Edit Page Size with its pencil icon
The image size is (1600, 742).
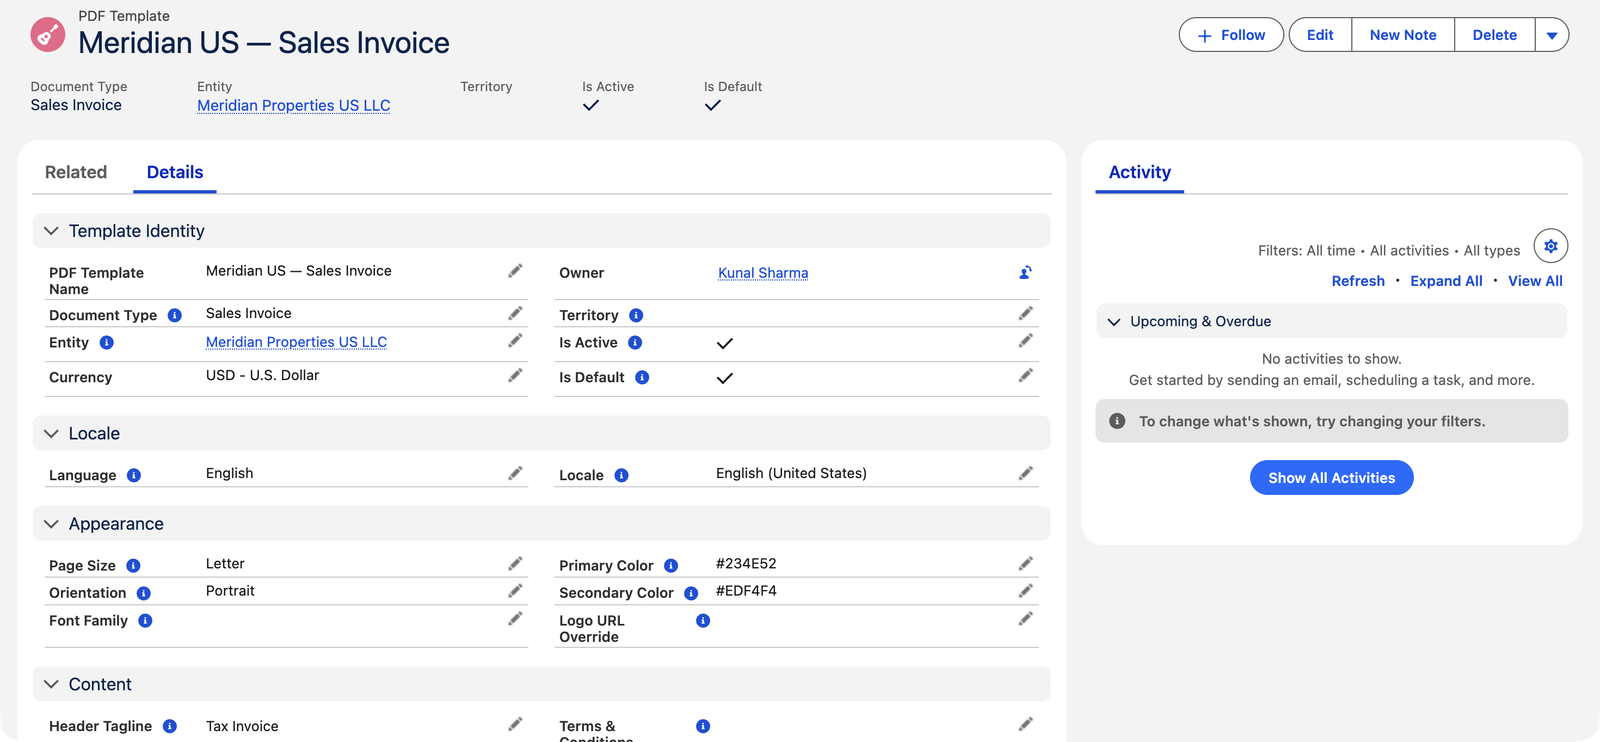click(515, 564)
